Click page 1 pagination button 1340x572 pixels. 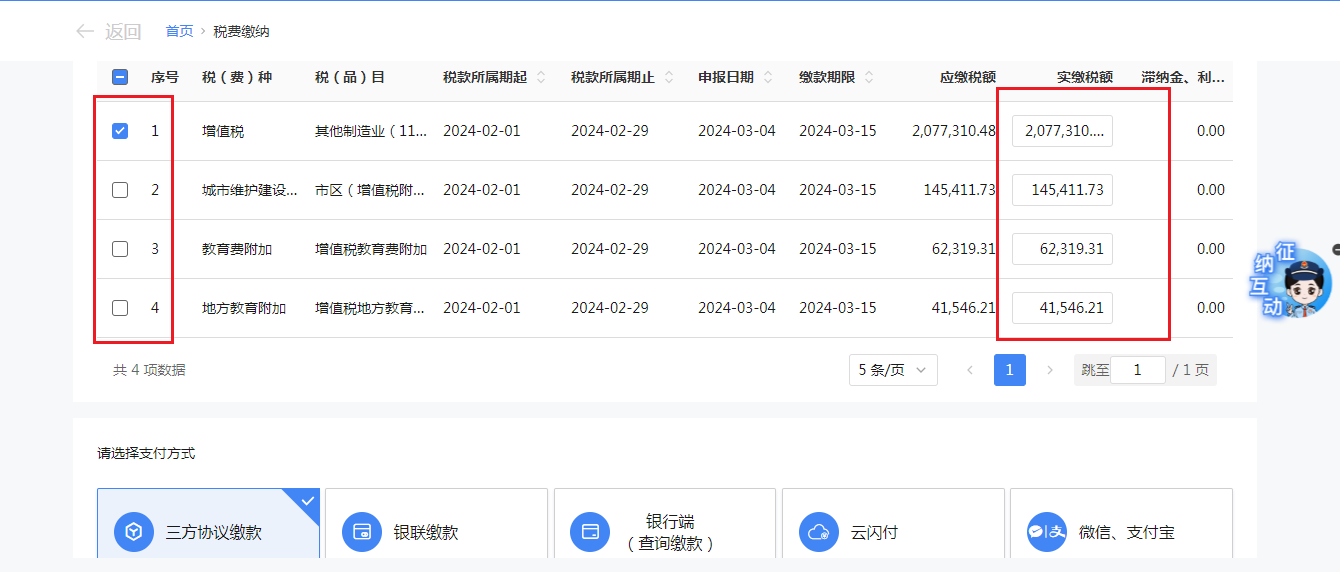coord(1009,370)
